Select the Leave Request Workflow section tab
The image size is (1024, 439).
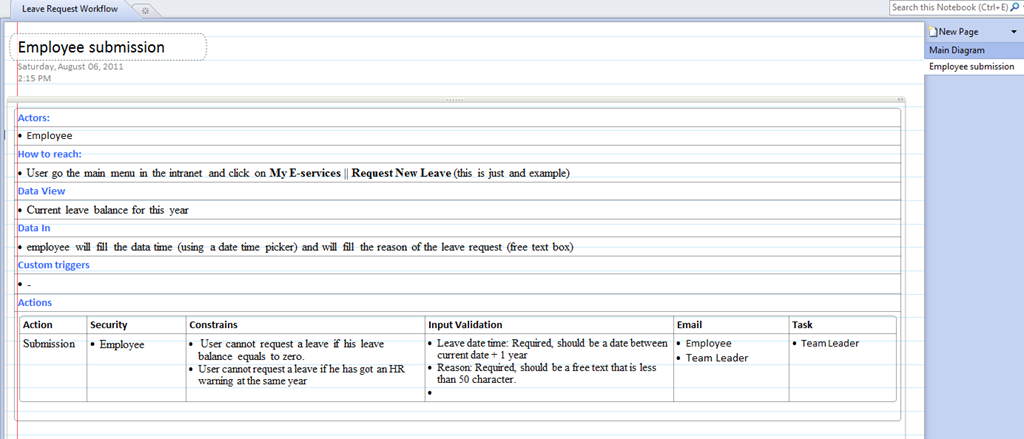pyautogui.click(x=69, y=8)
